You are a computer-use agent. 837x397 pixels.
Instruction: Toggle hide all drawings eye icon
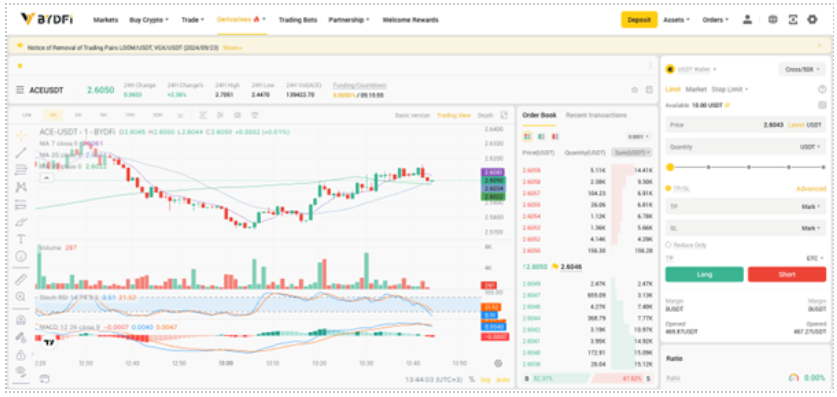pos(21,370)
